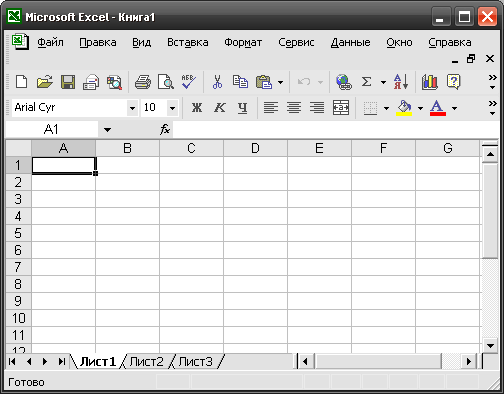Click the AutoSum sigma icon

click(x=366, y=82)
